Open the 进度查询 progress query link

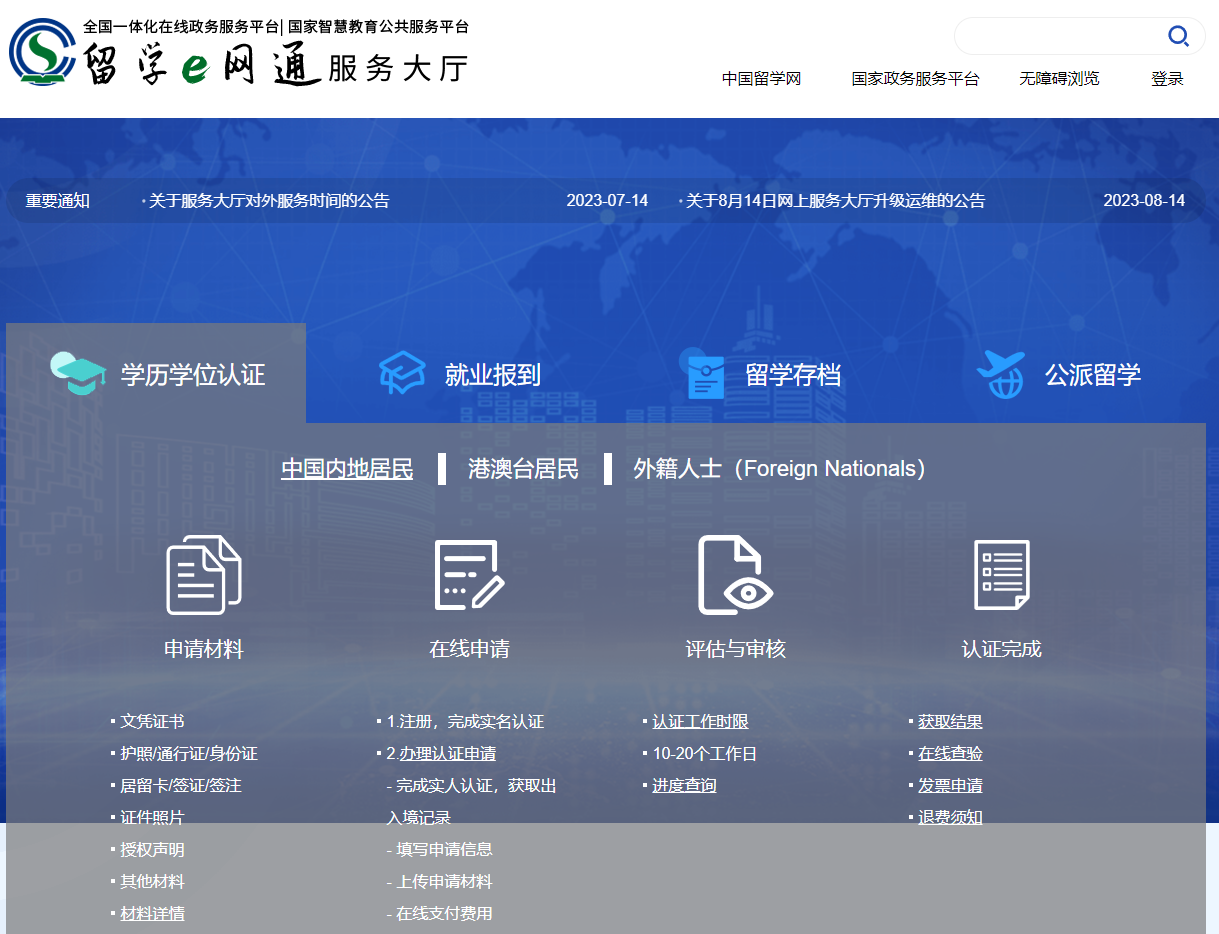pyautogui.click(x=684, y=786)
